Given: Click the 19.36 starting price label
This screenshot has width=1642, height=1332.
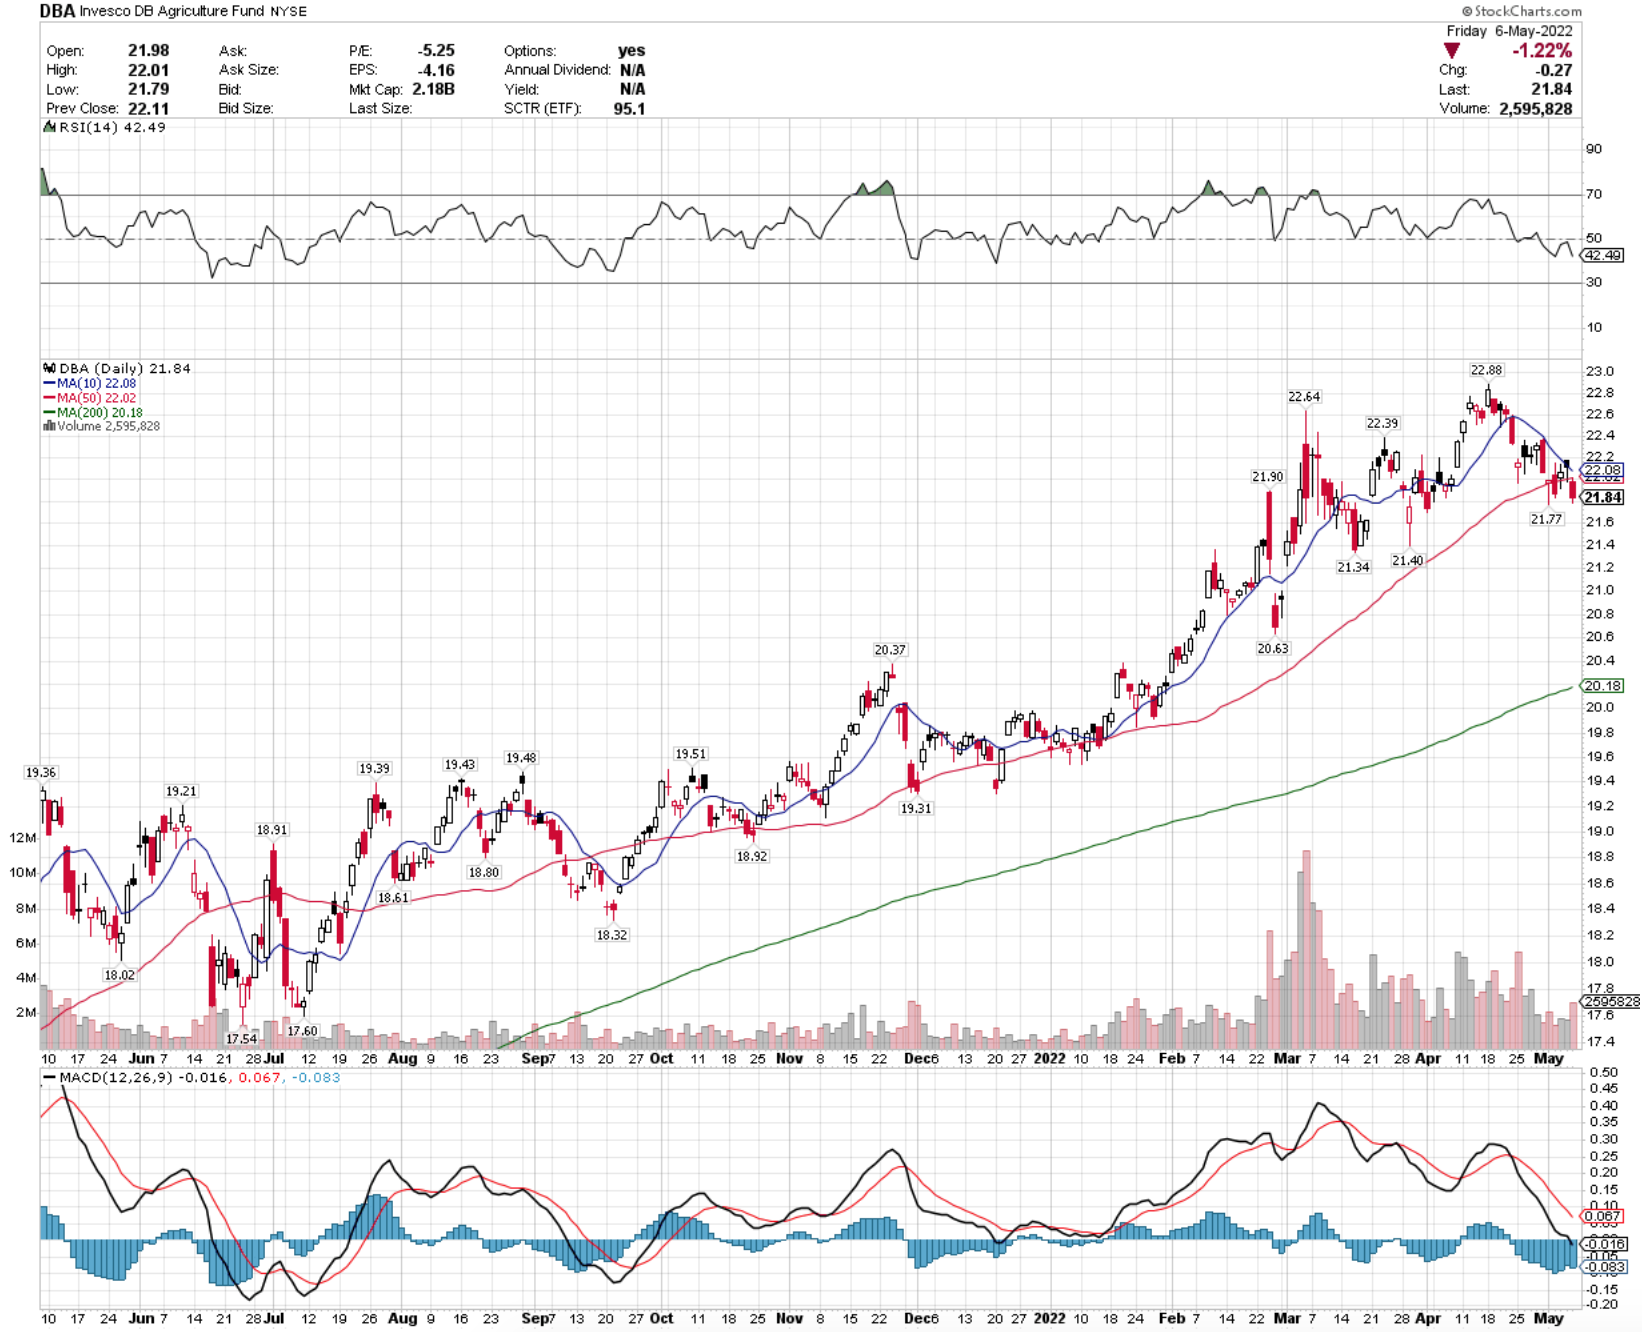Looking at the screenshot, I should (41, 772).
